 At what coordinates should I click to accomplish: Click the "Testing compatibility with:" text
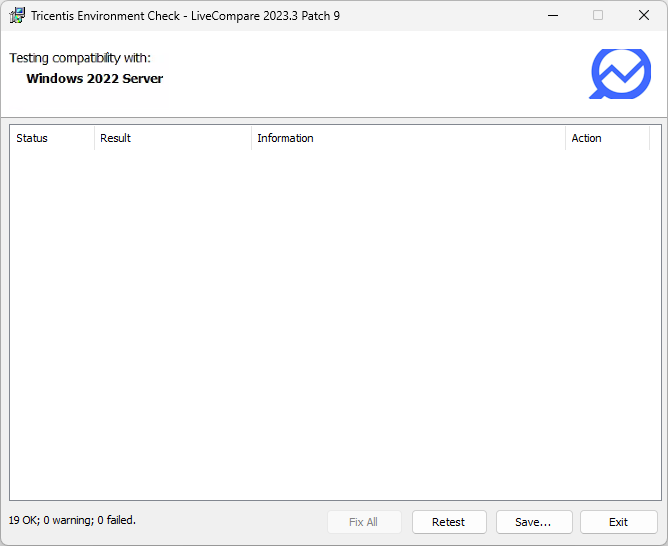[80, 58]
